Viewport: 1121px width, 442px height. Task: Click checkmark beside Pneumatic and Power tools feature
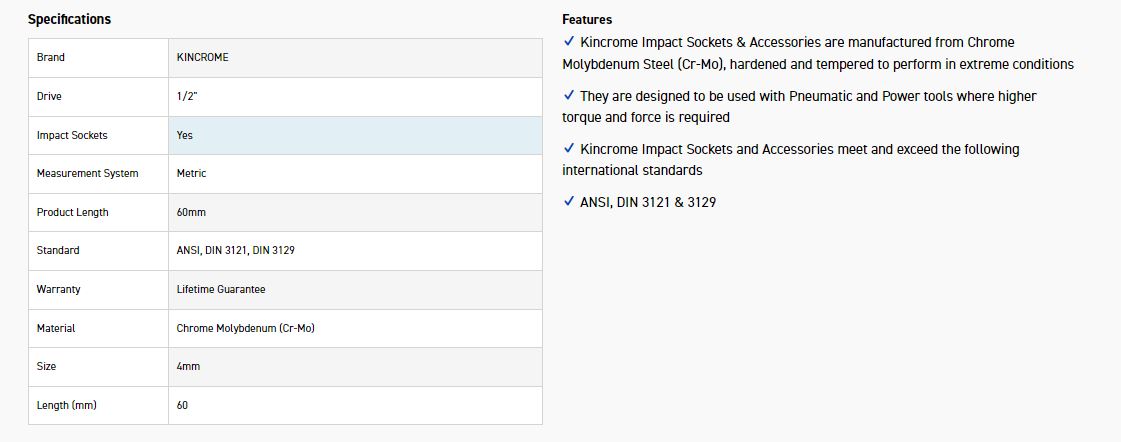569,96
